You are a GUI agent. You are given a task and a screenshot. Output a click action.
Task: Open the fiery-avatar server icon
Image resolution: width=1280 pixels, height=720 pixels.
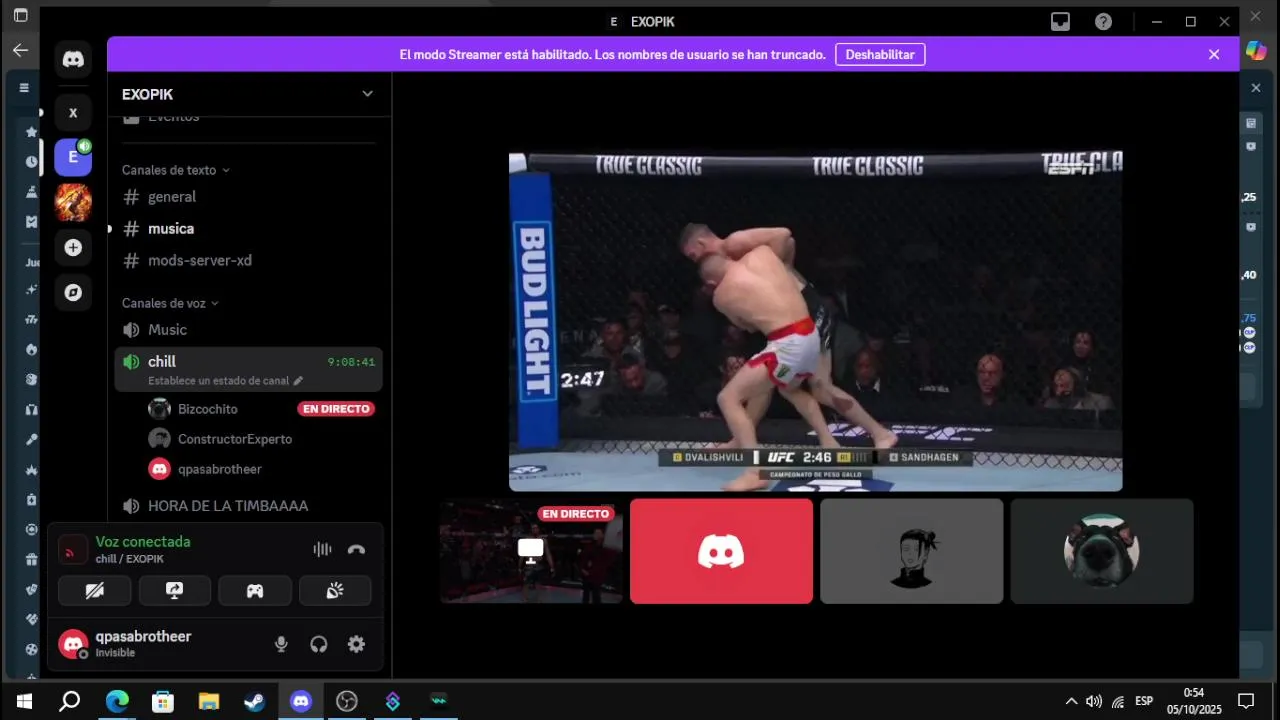[73, 202]
